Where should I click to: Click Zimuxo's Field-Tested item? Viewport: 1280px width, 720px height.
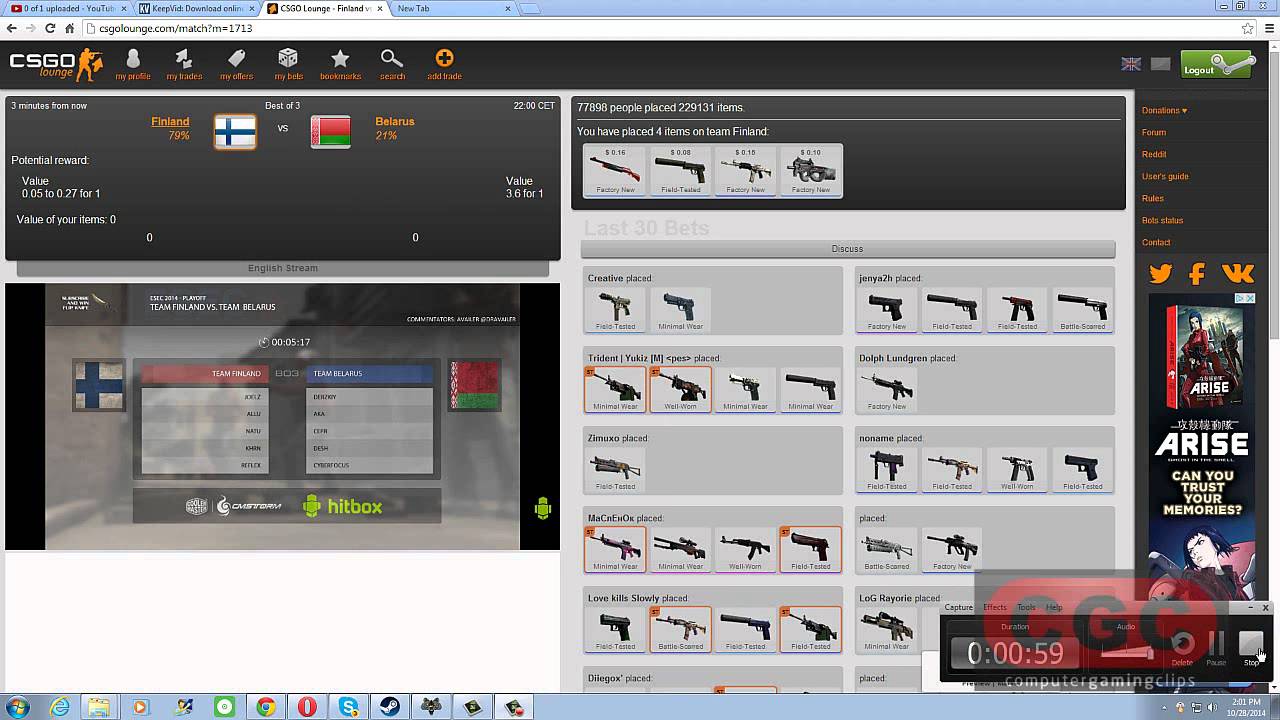pos(615,469)
